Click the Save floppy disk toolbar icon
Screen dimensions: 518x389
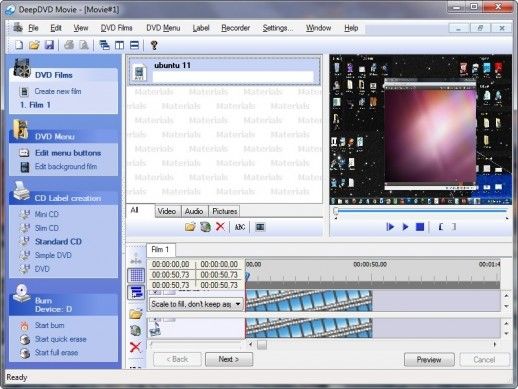coord(49,45)
